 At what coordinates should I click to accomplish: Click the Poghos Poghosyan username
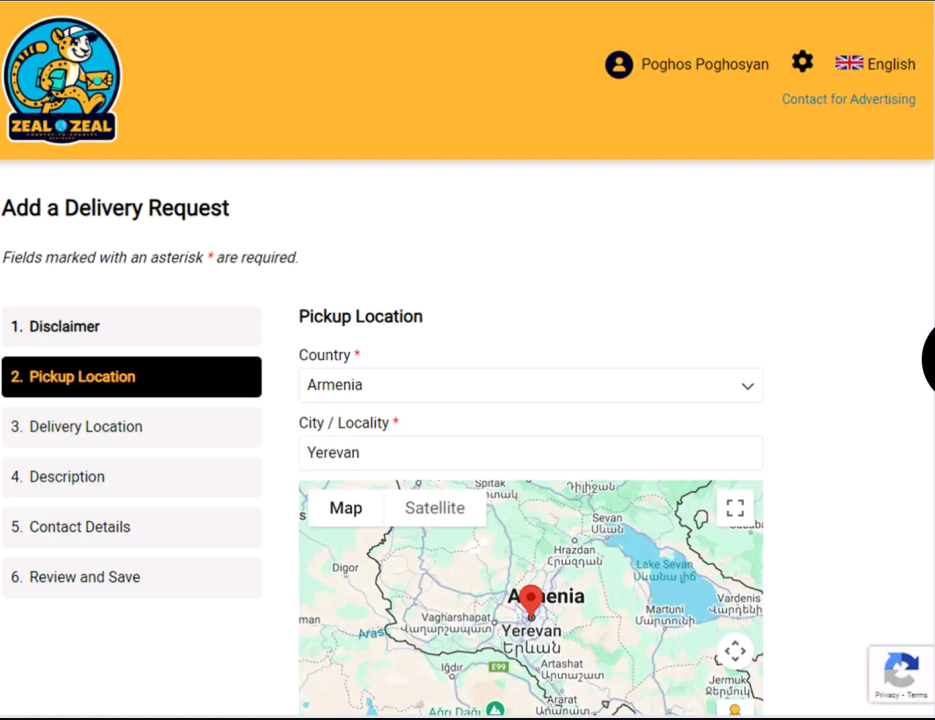pyautogui.click(x=705, y=64)
